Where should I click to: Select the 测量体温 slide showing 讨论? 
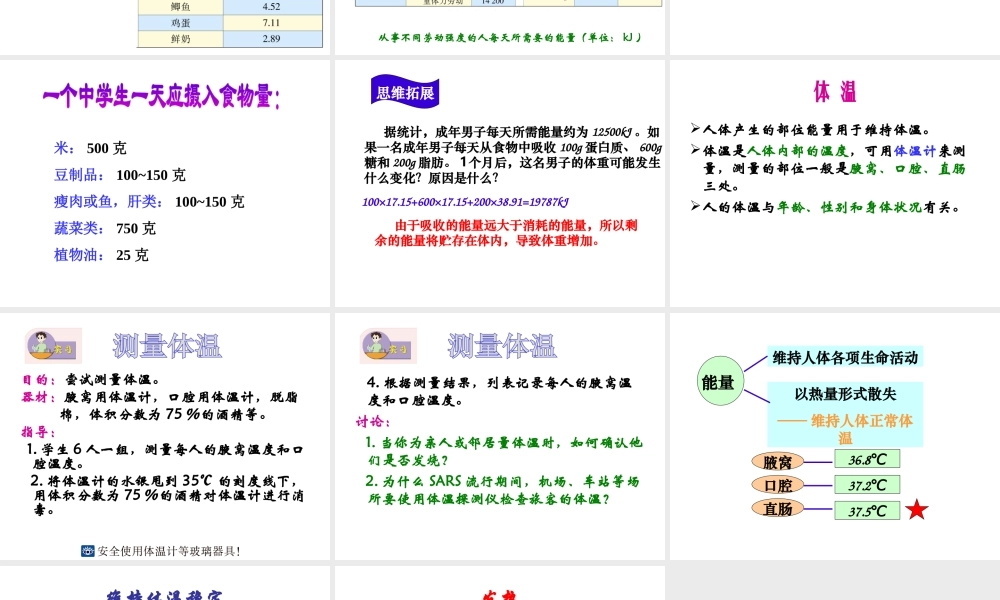click(499, 436)
